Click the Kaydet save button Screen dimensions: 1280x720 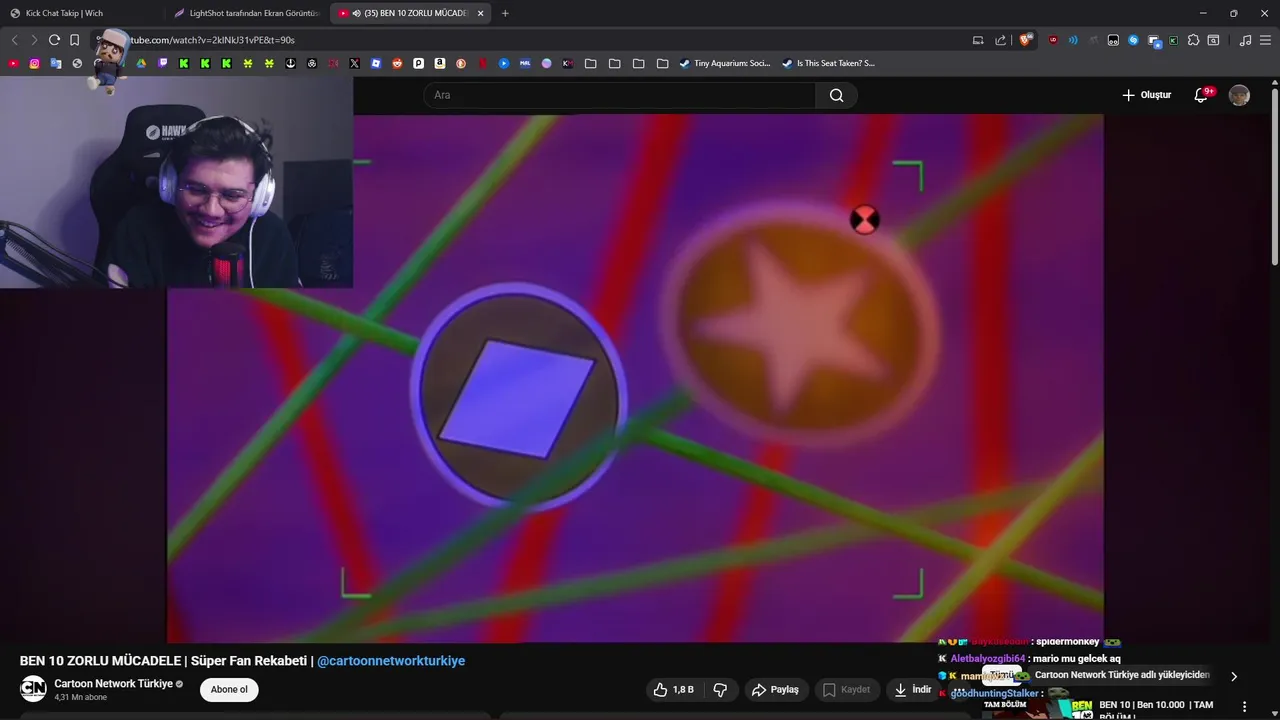tap(846, 689)
